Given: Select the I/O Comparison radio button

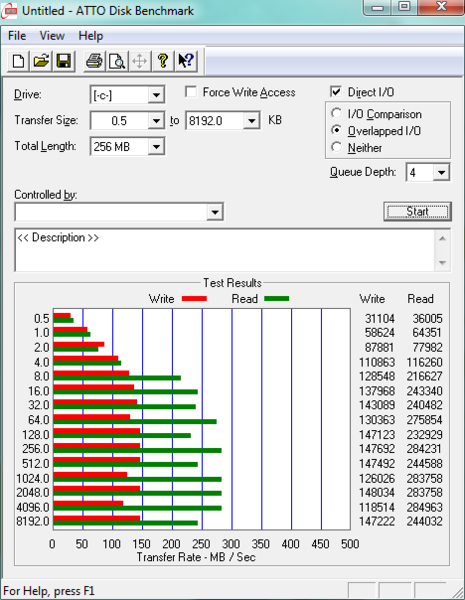Looking at the screenshot, I should (x=336, y=113).
